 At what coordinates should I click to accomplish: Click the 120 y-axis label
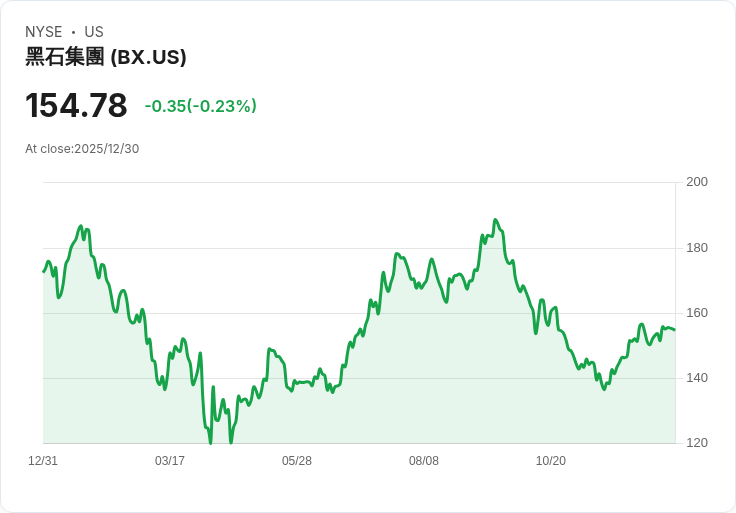(x=697, y=443)
